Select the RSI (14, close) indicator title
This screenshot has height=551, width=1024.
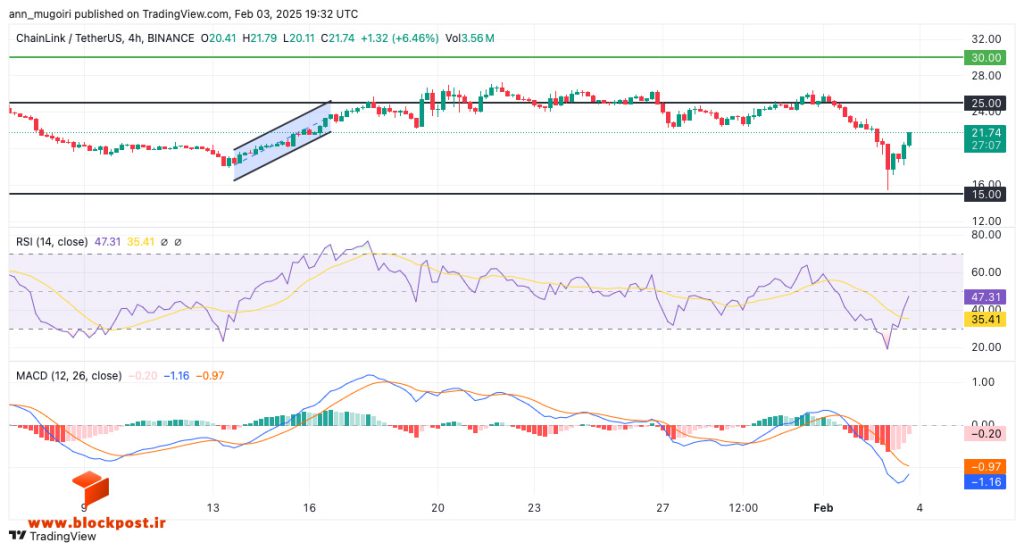(52, 242)
